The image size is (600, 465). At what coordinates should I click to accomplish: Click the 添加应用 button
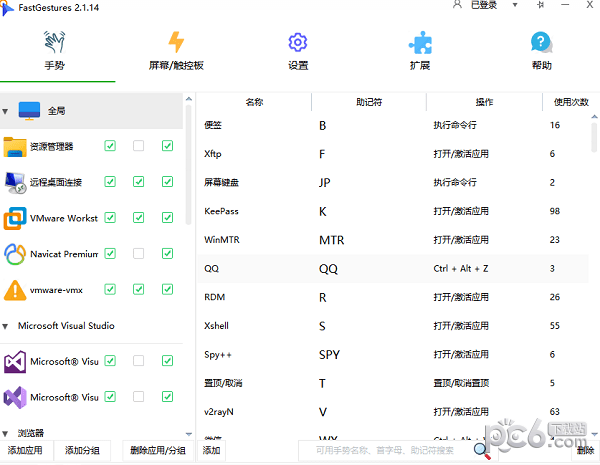[26, 451]
